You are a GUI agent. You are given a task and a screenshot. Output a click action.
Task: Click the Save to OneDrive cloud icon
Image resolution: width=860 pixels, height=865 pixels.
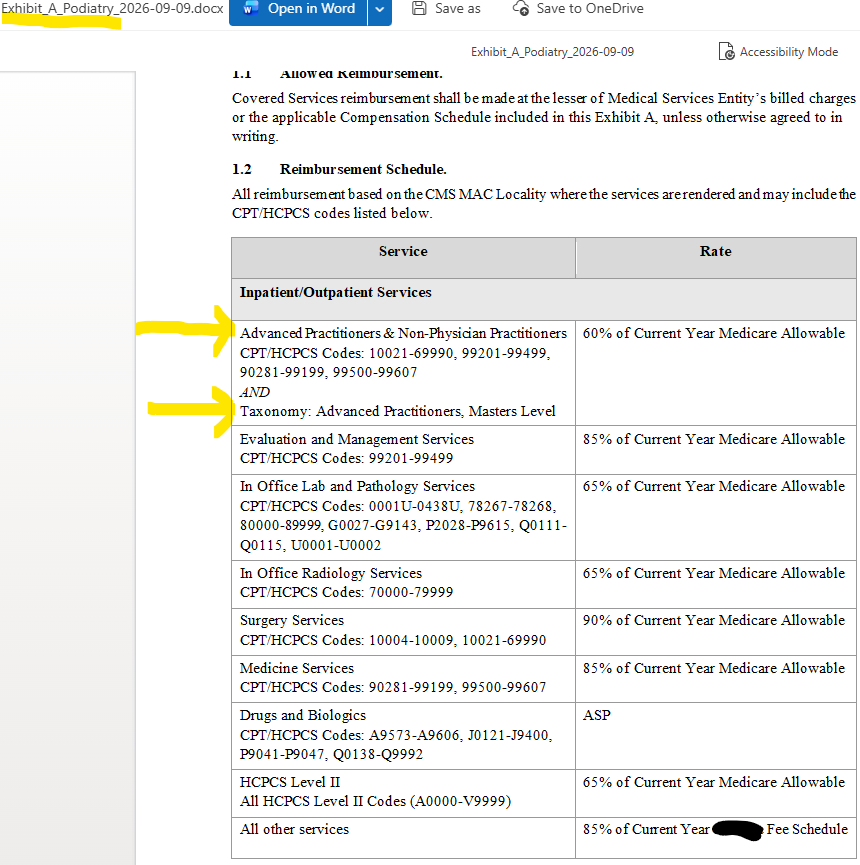pyautogui.click(x=521, y=8)
